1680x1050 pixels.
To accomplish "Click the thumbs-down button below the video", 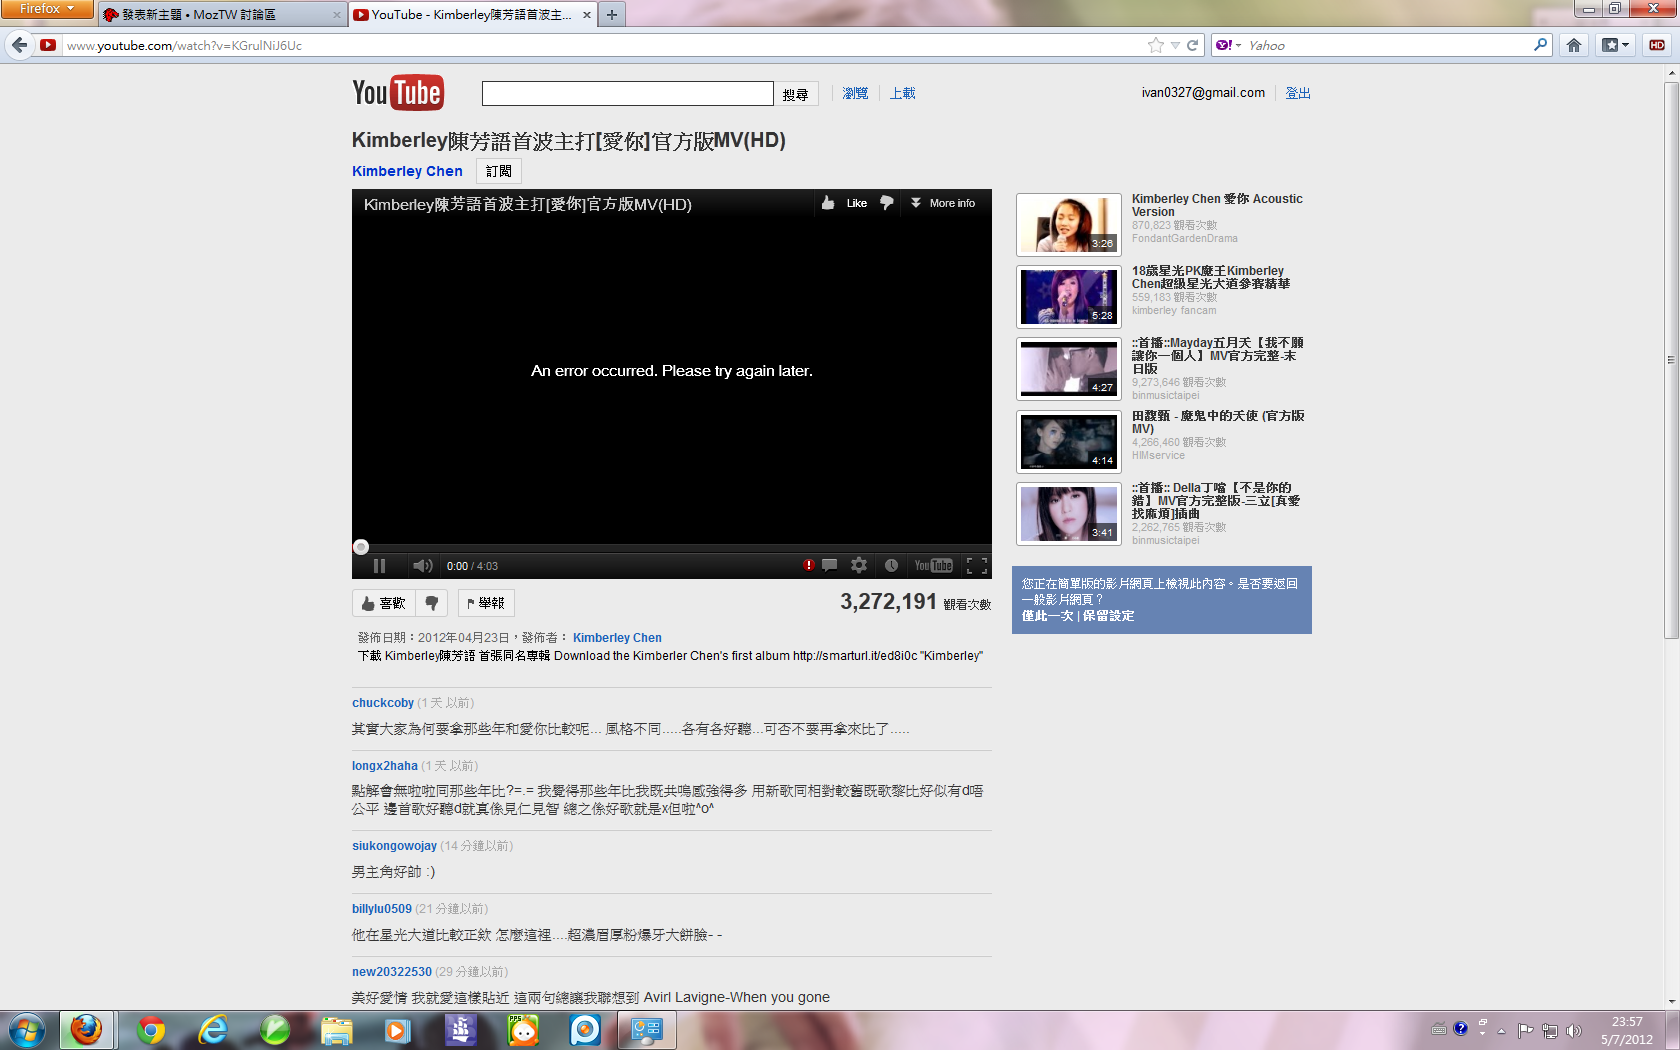I will point(432,603).
